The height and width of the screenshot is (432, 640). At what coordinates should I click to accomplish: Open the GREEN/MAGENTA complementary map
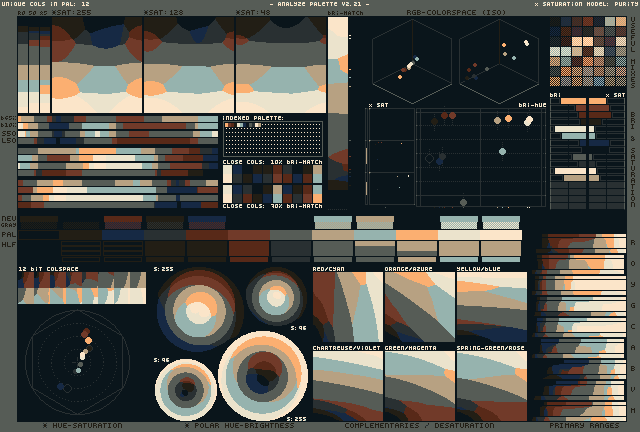(420, 386)
